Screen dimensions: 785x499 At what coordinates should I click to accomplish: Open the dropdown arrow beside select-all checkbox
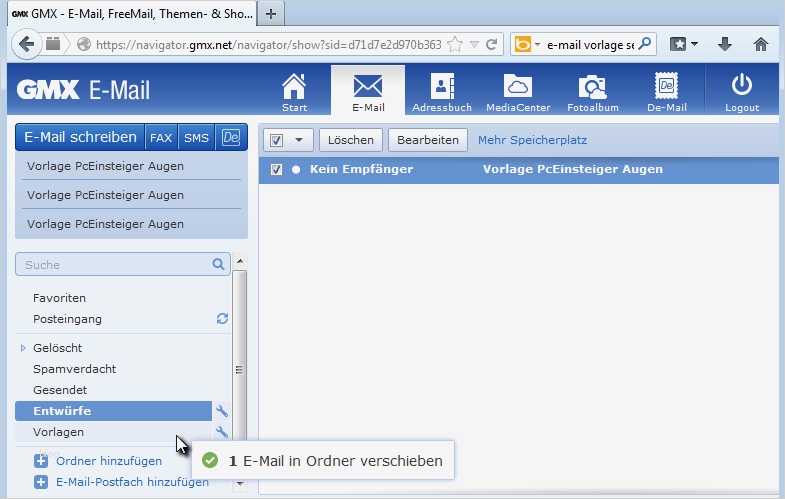(x=299, y=140)
